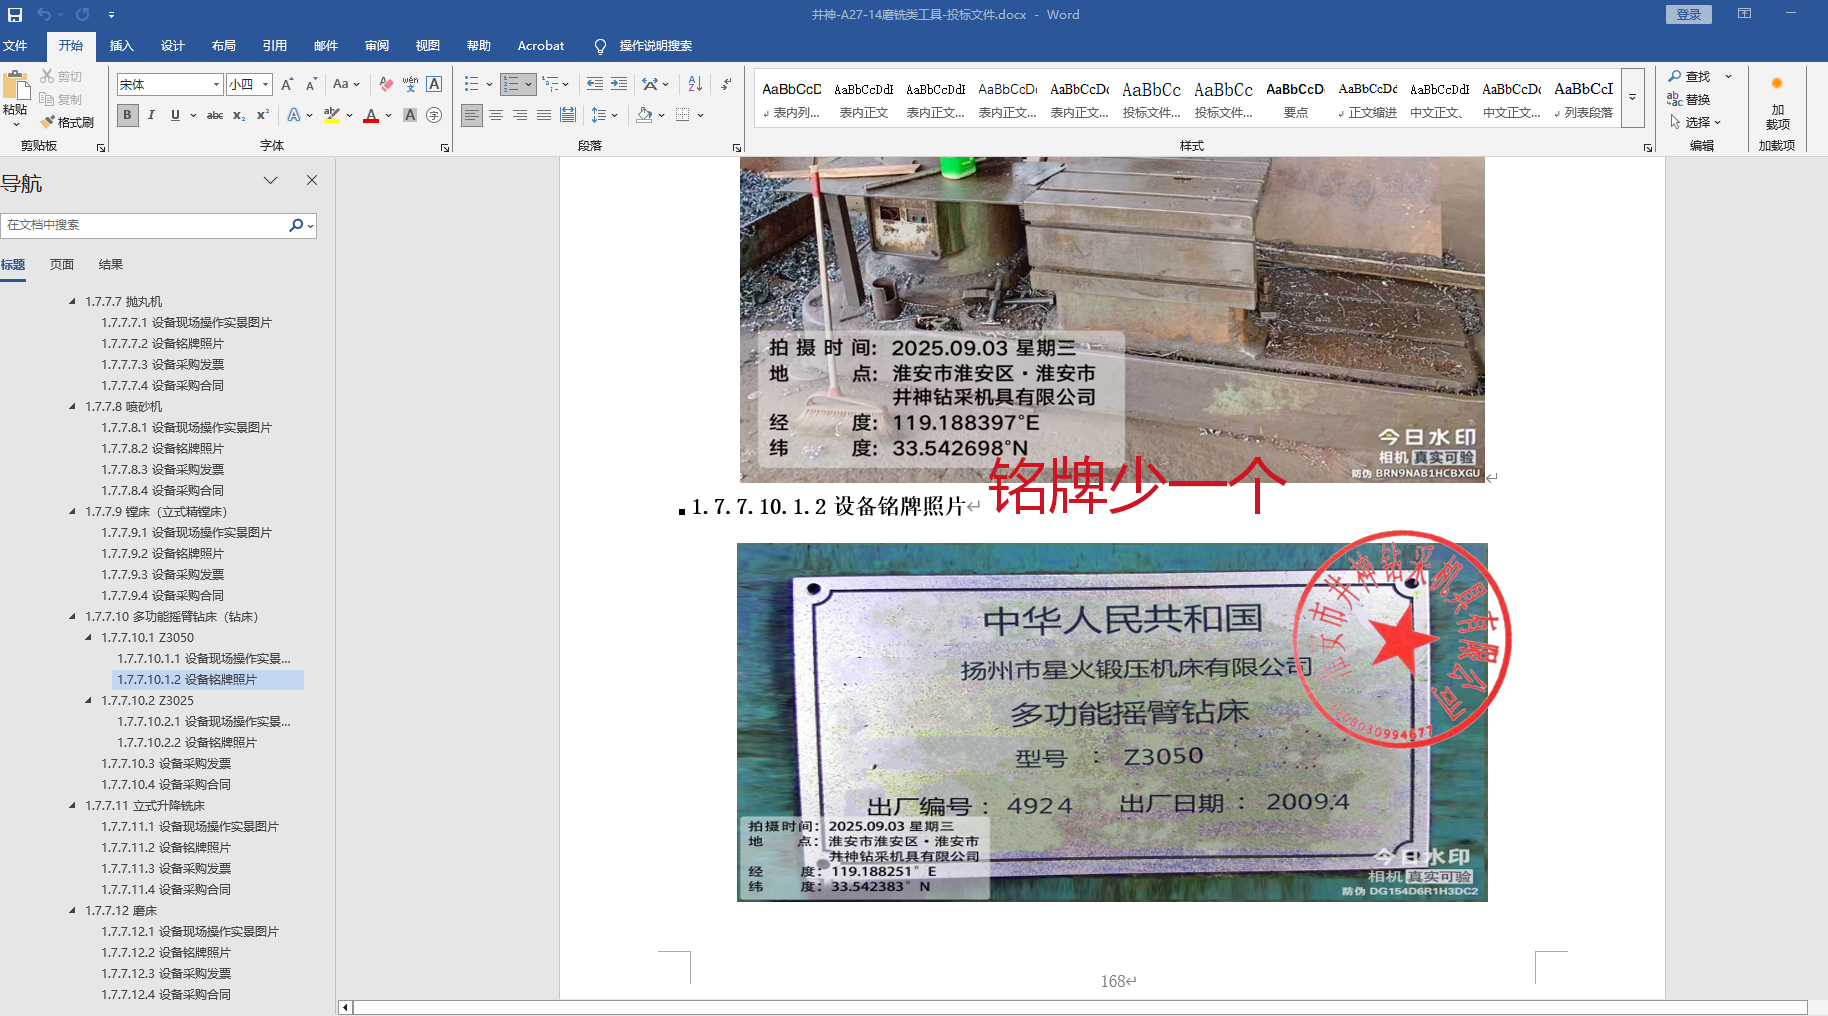Show or hide paragraph marks
The image size is (1828, 1016).
coord(727,84)
